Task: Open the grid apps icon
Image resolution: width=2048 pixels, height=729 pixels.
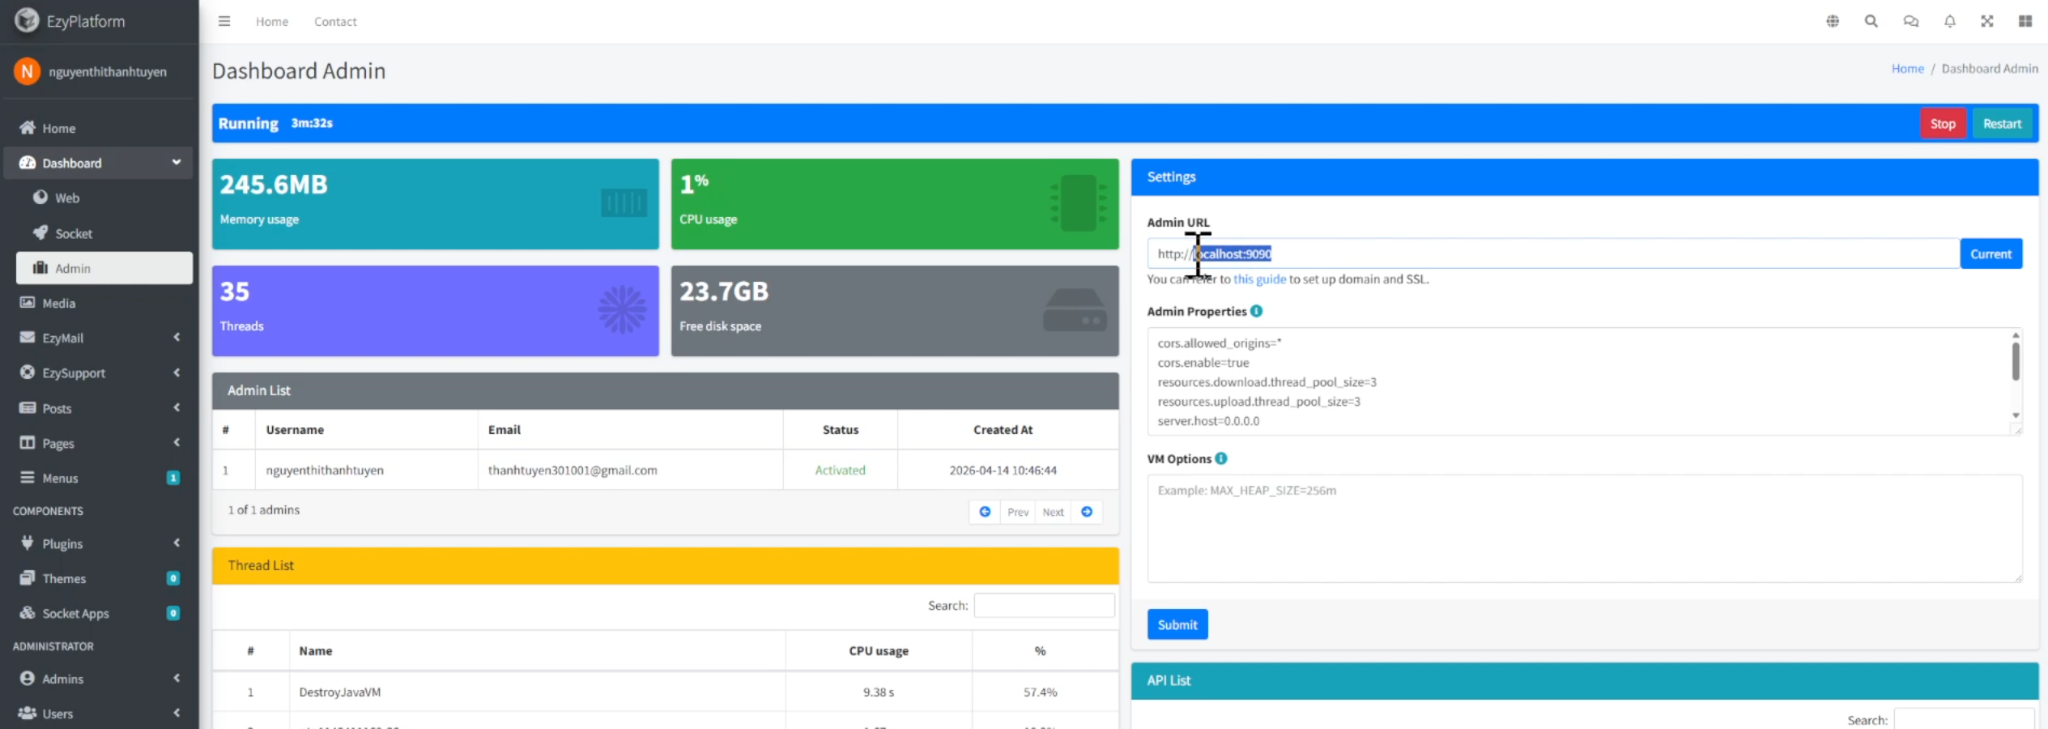Action: click(x=2025, y=21)
